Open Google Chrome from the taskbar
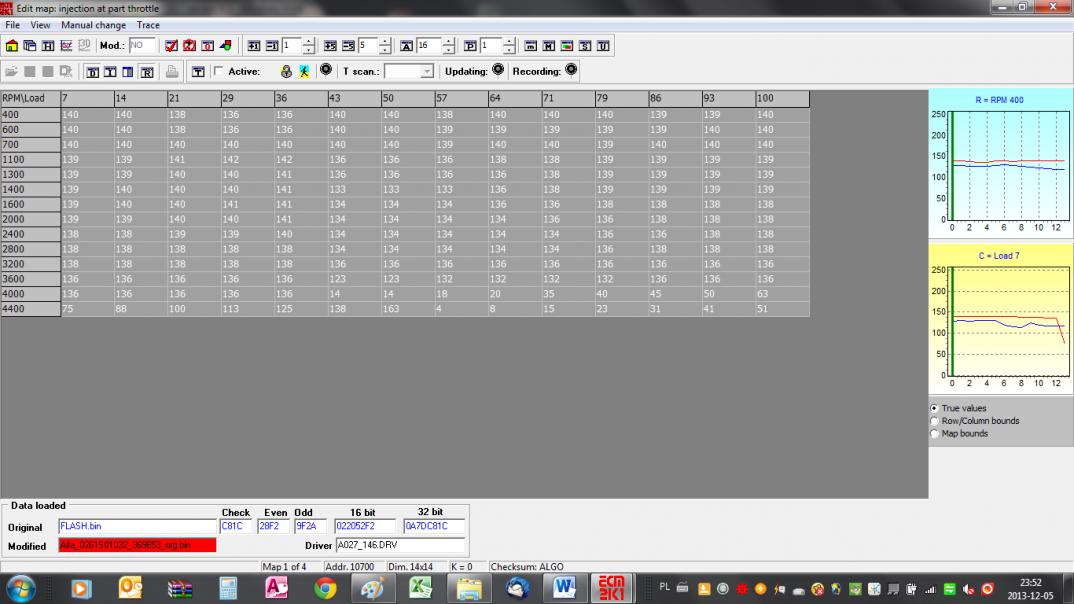The height and width of the screenshot is (604, 1074). pos(325,589)
